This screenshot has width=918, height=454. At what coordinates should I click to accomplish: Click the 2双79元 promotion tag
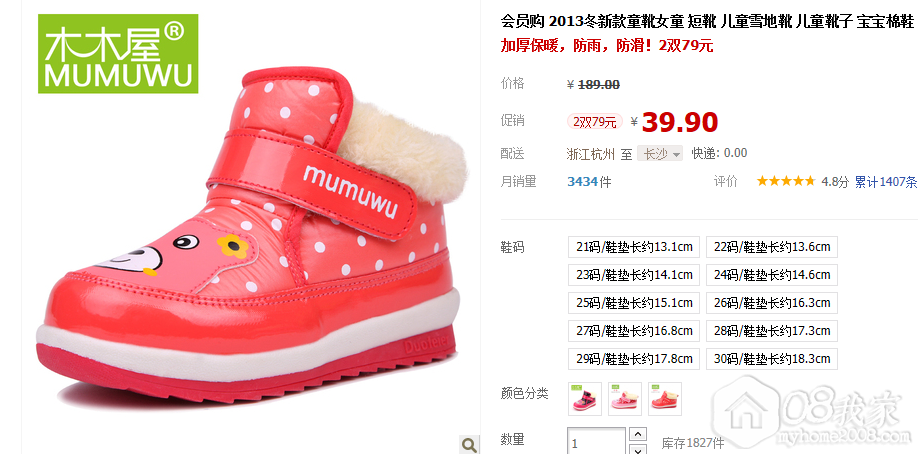595,122
